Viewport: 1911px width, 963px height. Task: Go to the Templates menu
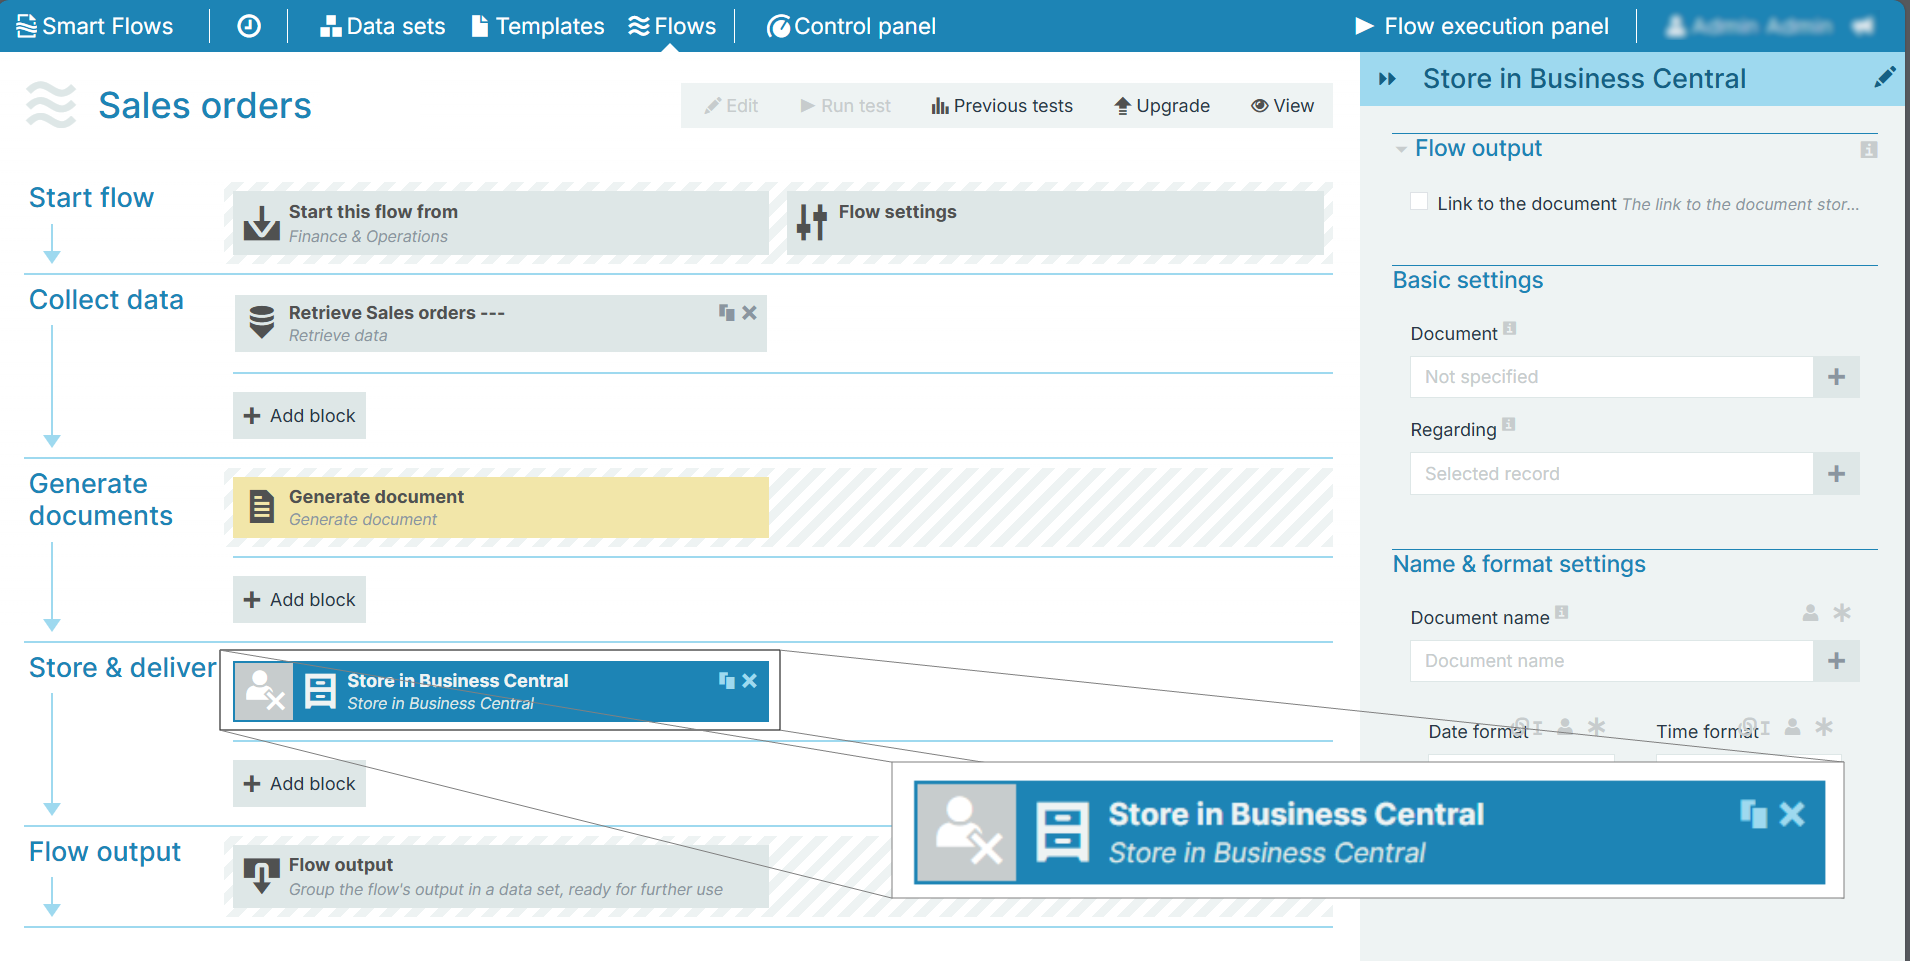coord(538,26)
